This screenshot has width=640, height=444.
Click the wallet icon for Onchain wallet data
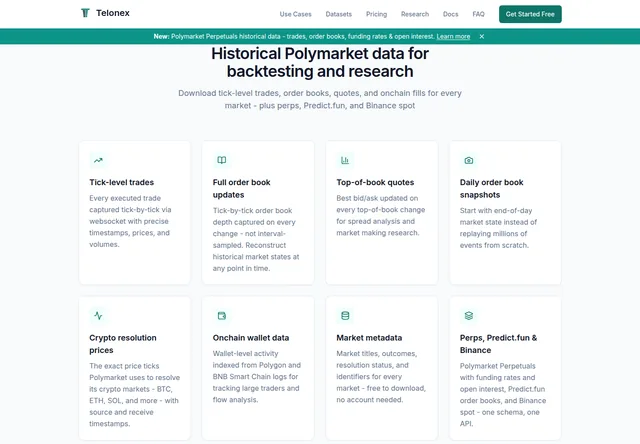point(222,316)
